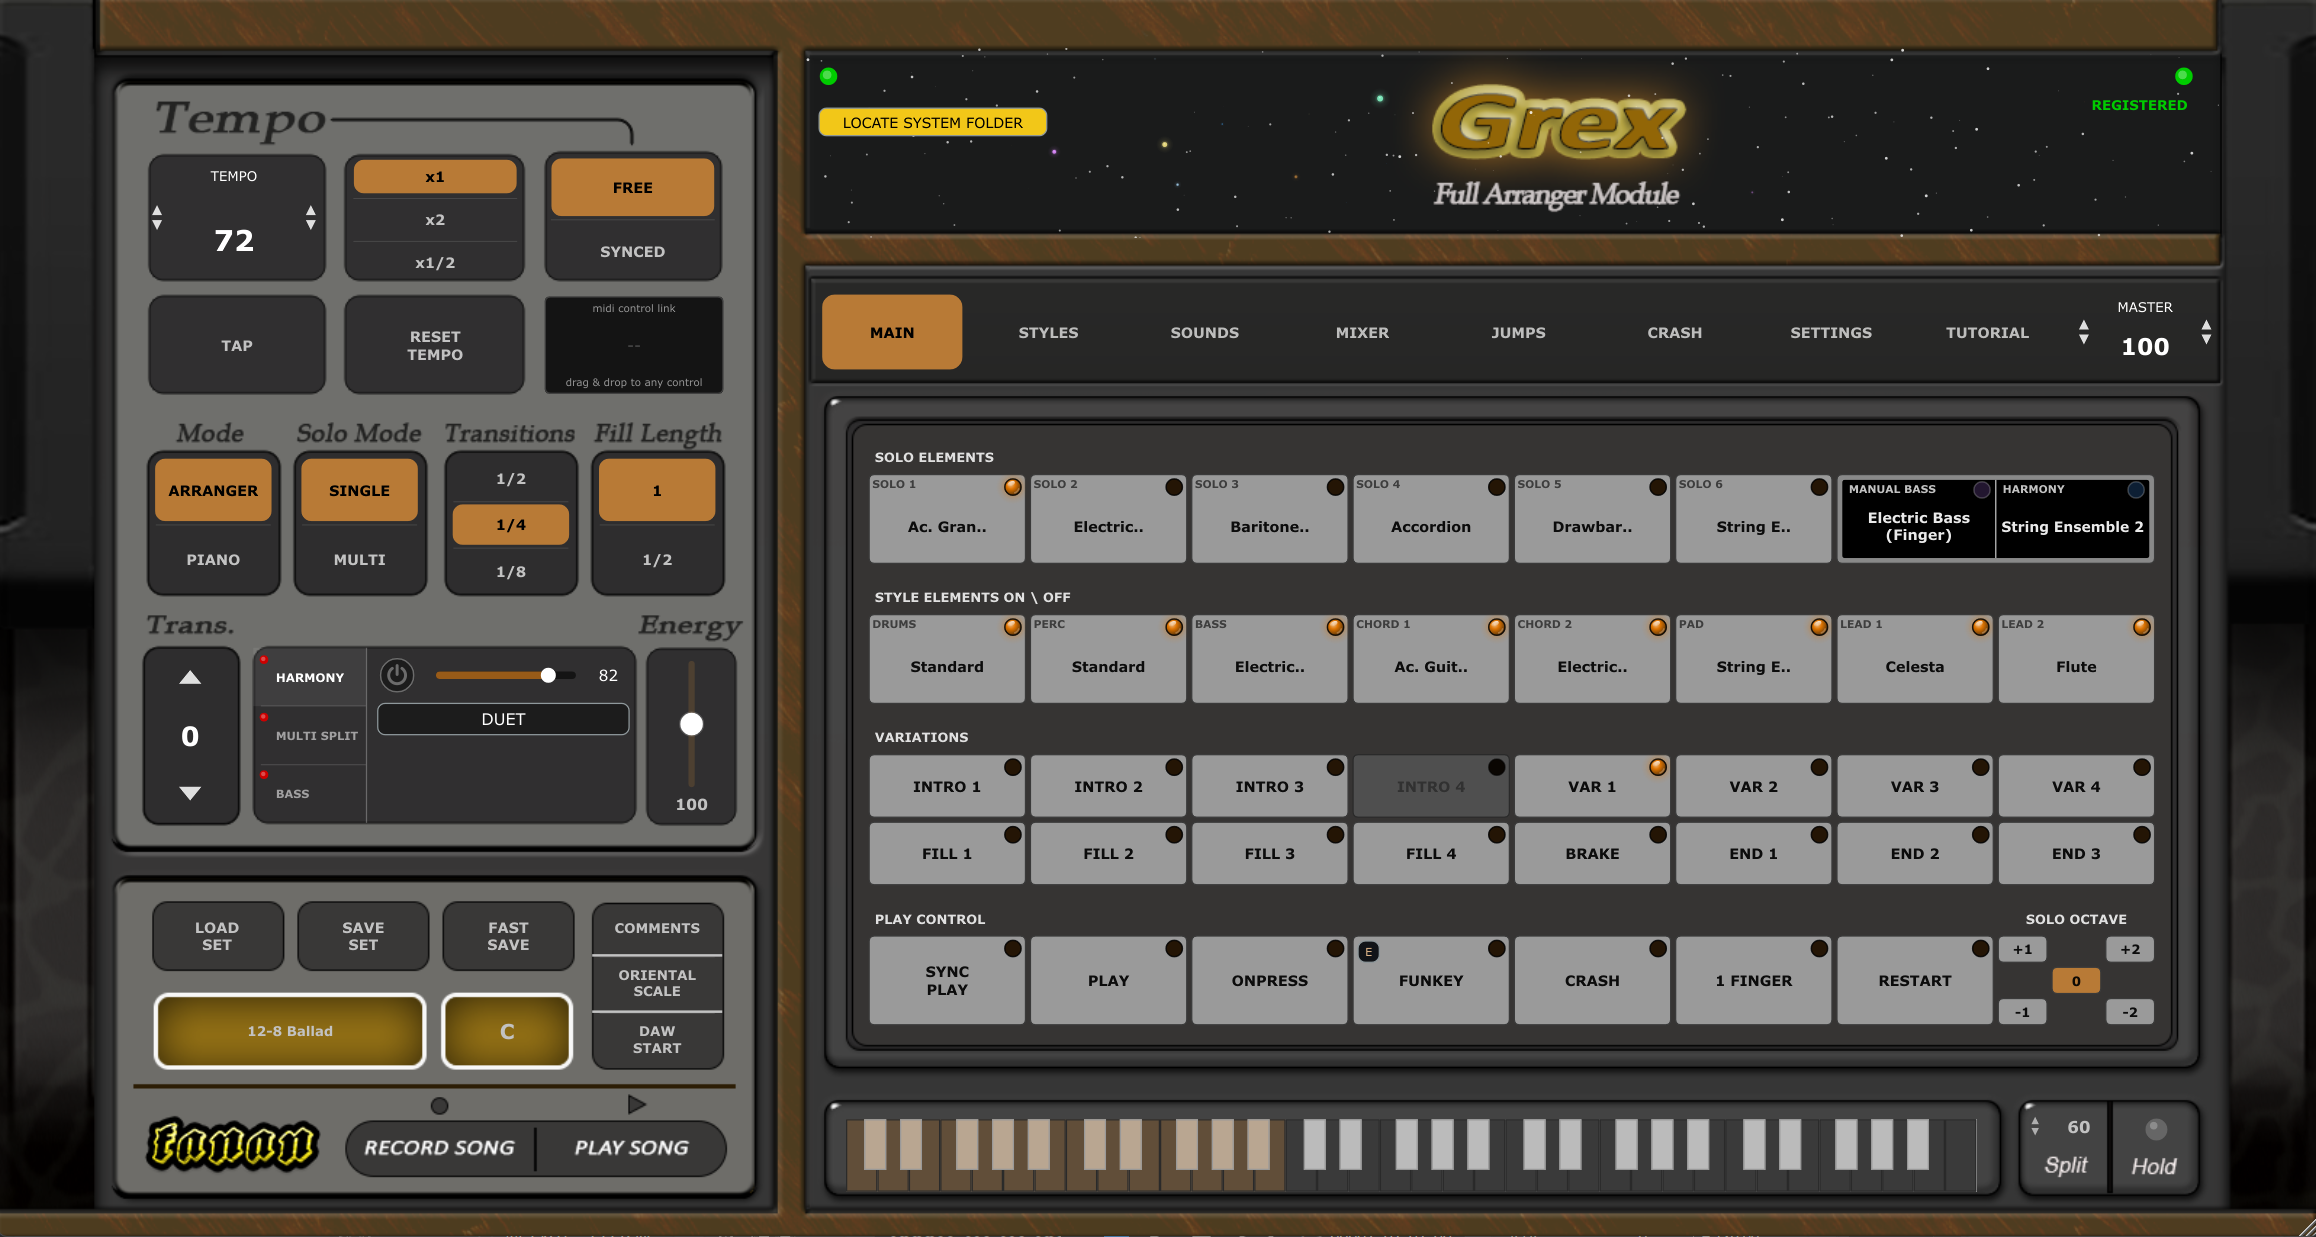Open the DUET harmony type dropdown

point(503,719)
